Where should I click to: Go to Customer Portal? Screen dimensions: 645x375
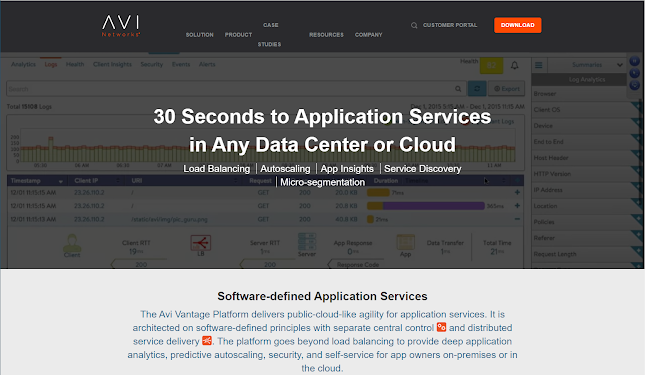[450, 25]
